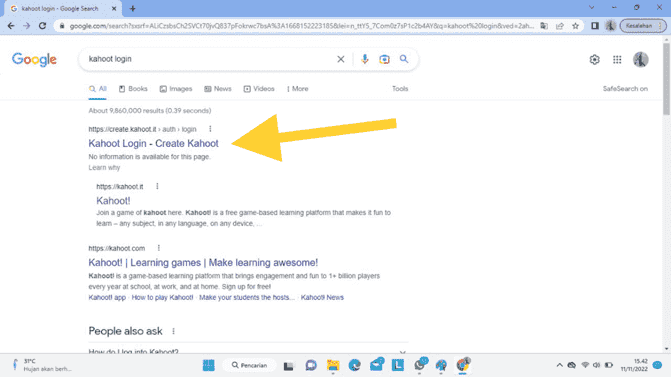Clear the search query with X

[341, 59]
